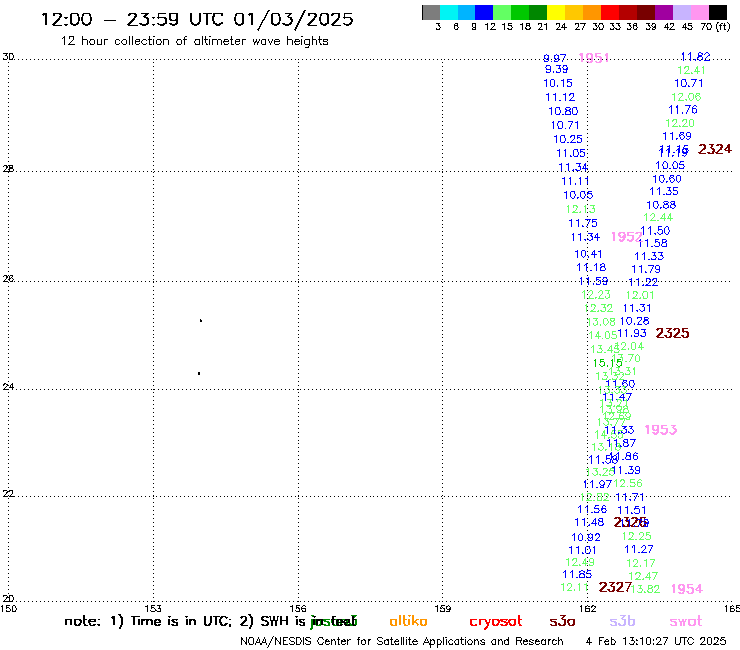The height and width of the screenshot is (650, 740).
Task: Select the pink swatch in the color scale
Action: click(700, 12)
